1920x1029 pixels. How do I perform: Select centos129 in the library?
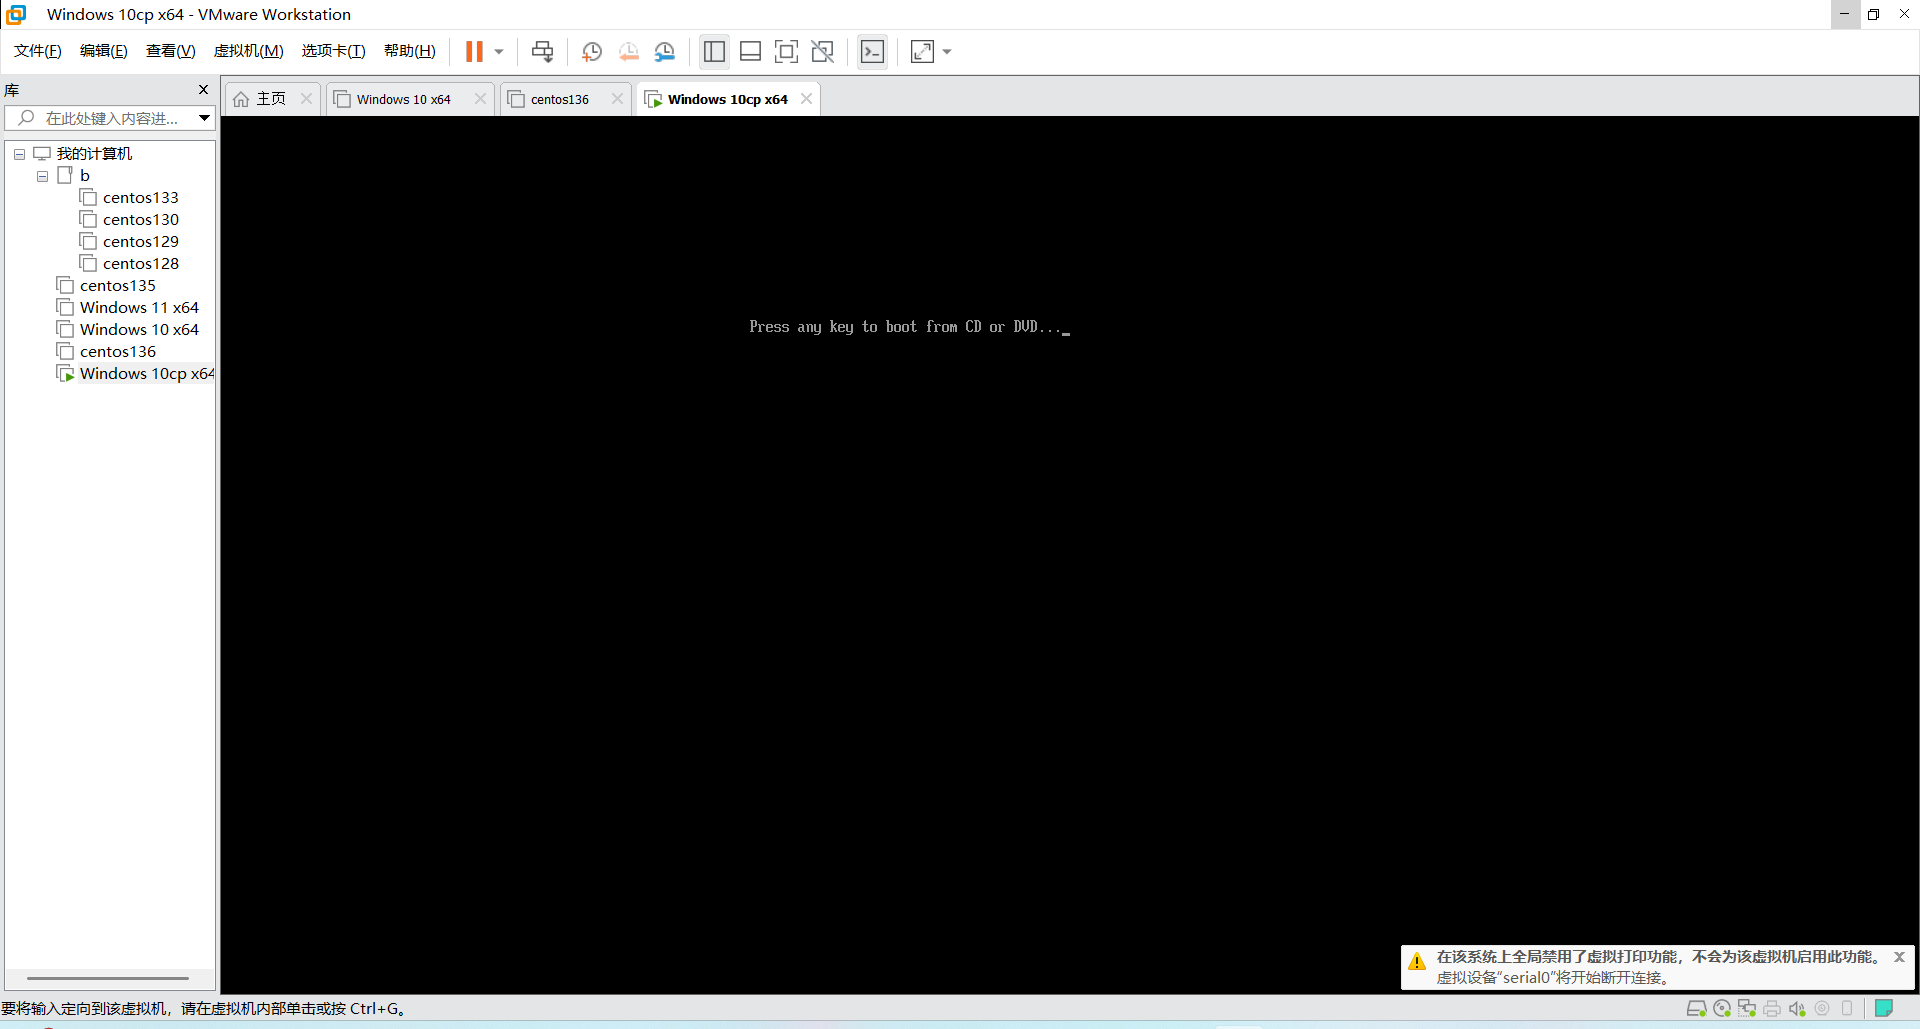coord(140,241)
